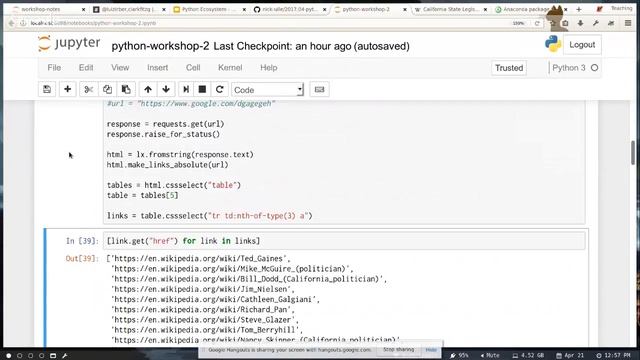Open the Insert menu

click(158, 68)
